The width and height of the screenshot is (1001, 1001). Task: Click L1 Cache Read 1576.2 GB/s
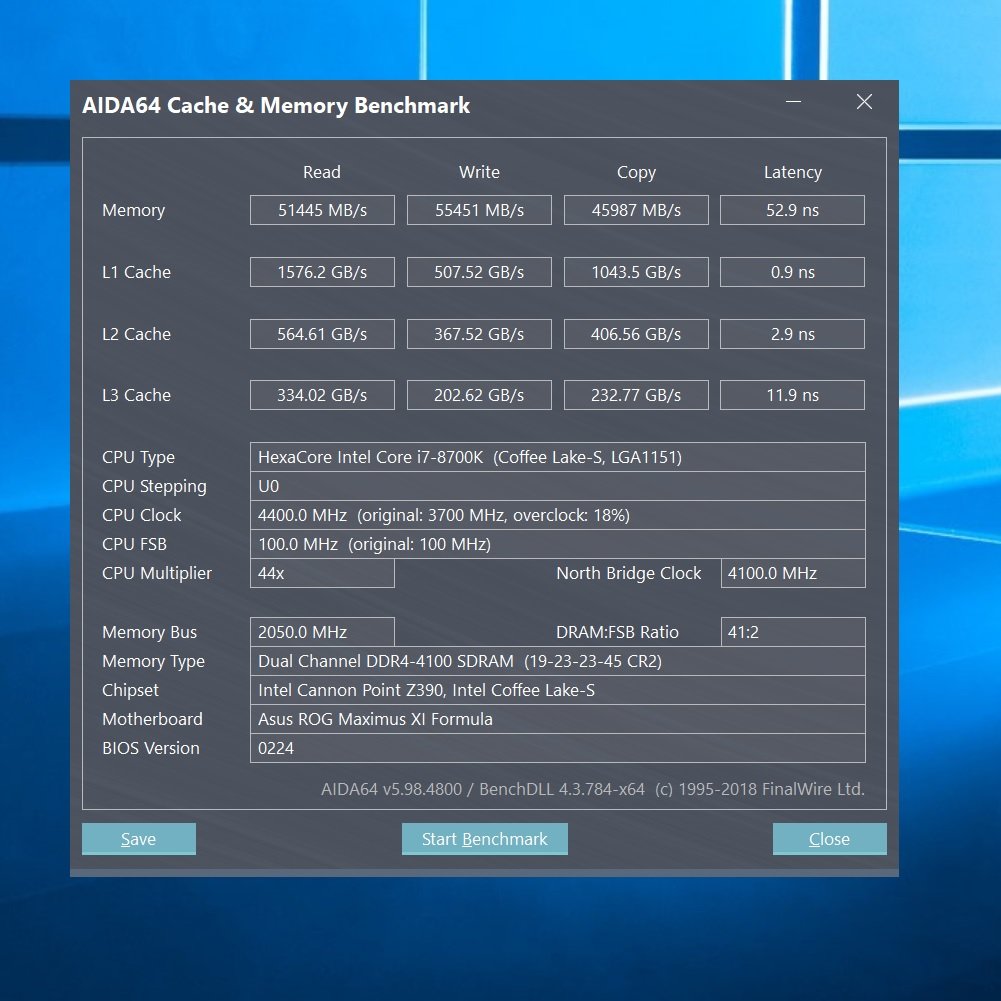click(322, 272)
